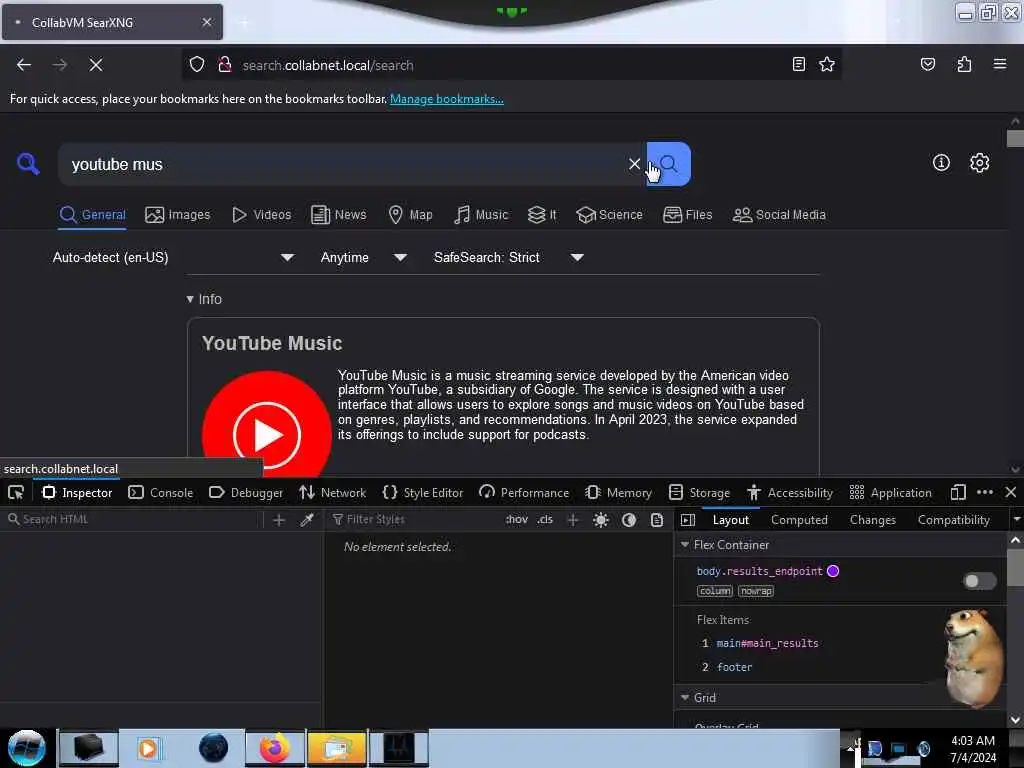
Task: Open Firefox application hamburger menu
Action: tap(999, 64)
